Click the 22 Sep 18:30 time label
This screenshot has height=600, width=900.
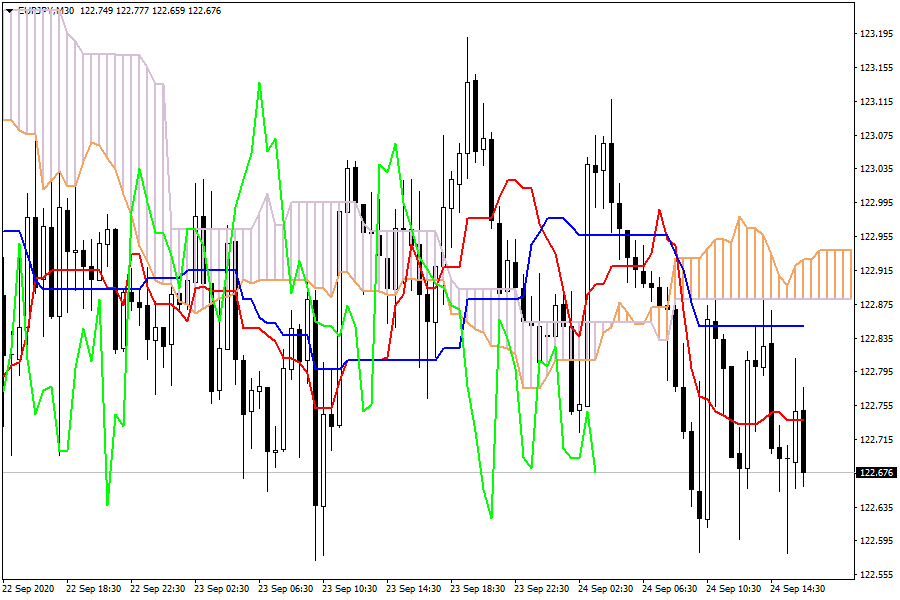pos(96,589)
